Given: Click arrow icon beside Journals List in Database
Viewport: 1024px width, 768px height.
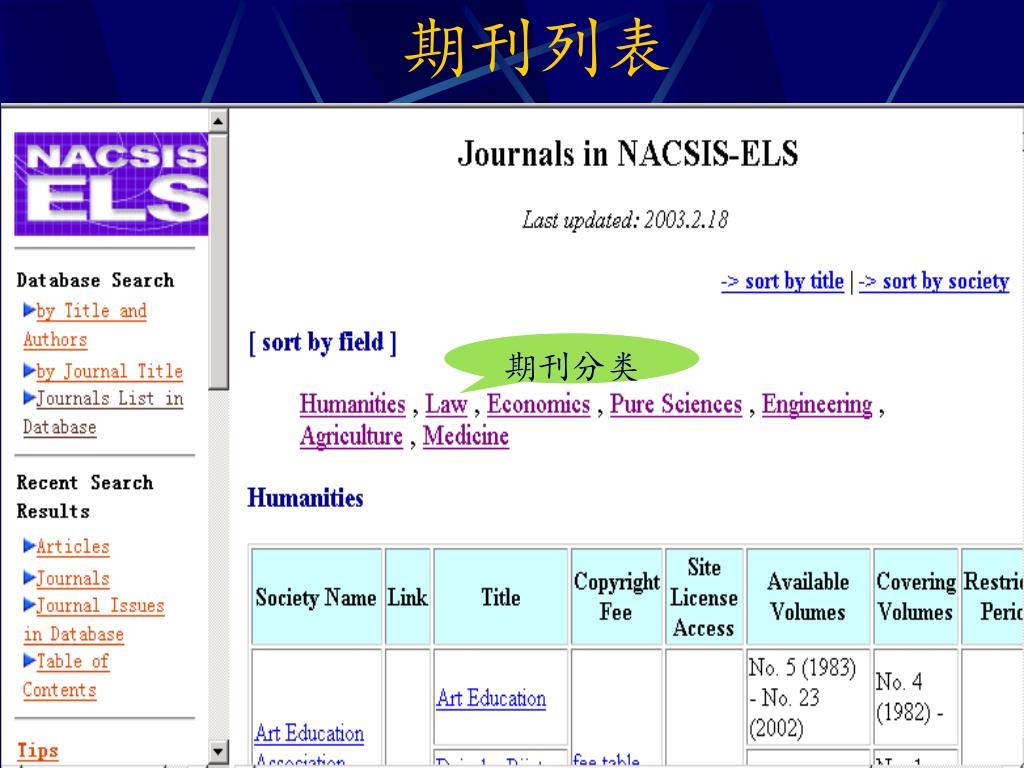Looking at the screenshot, I should pyautogui.click(x=29, y=397).
